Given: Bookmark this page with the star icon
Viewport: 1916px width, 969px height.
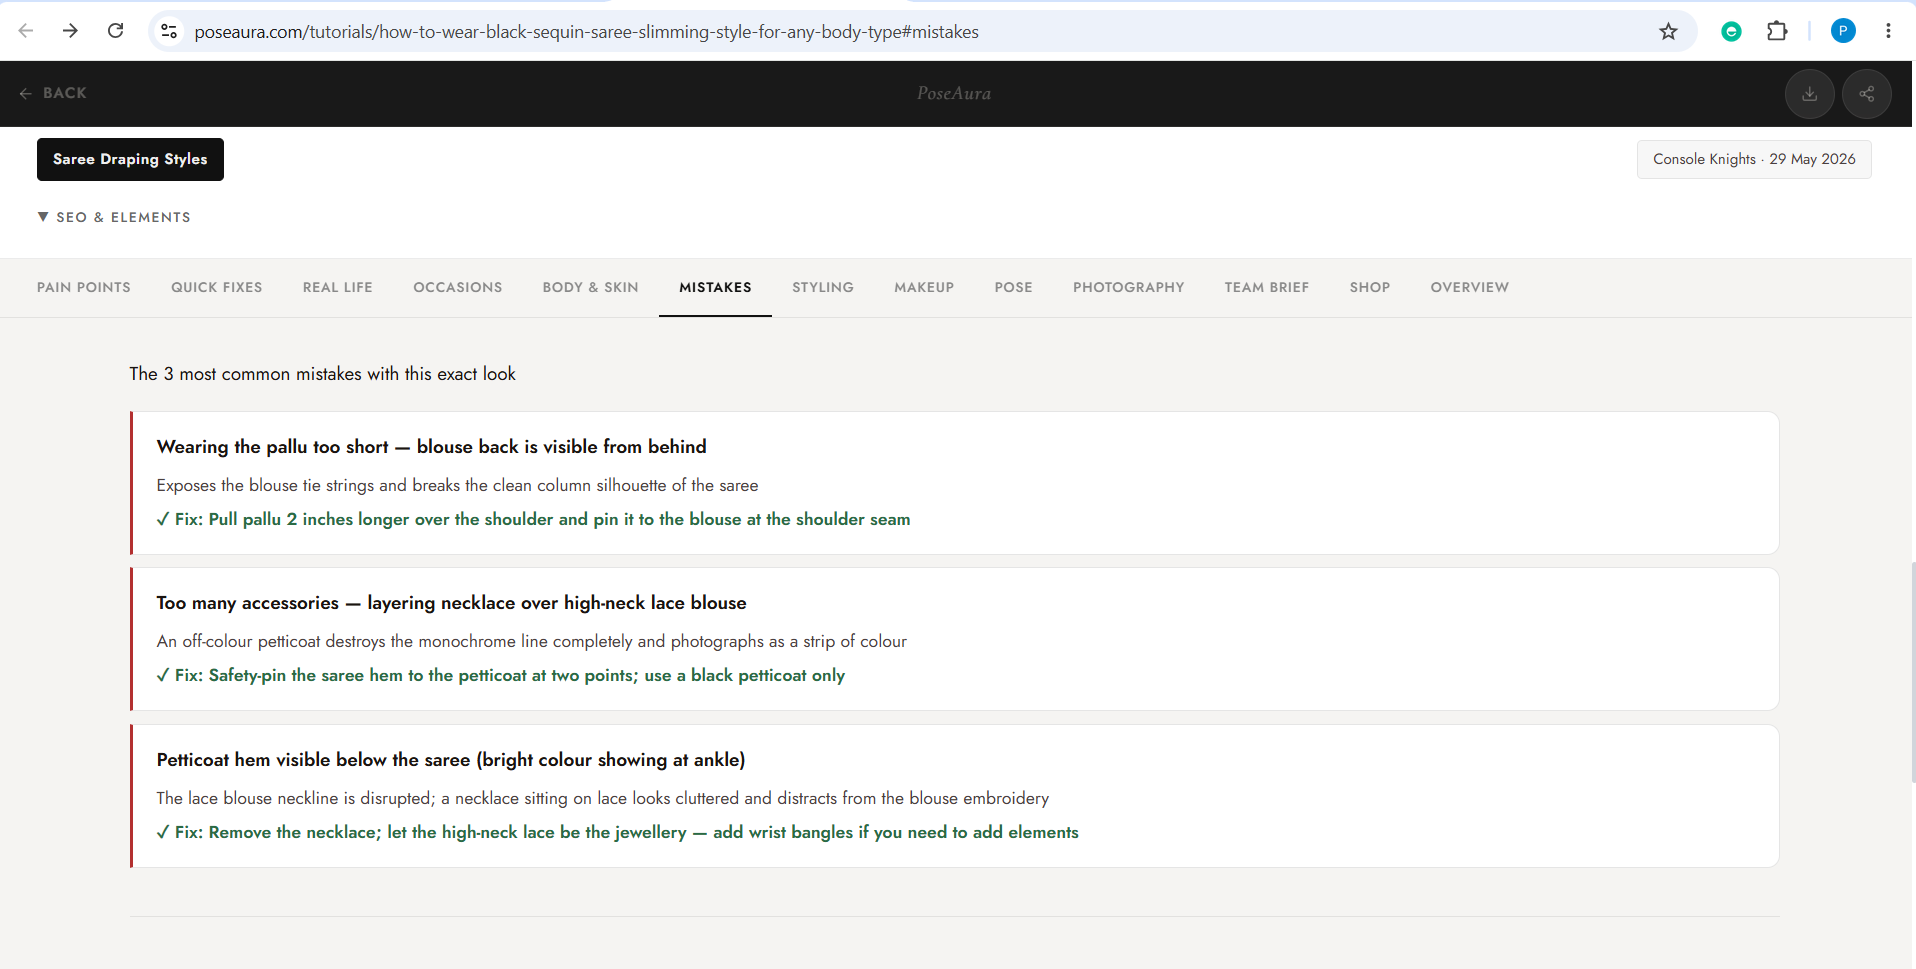Looking at the screenshot, I should (1668, 32).
